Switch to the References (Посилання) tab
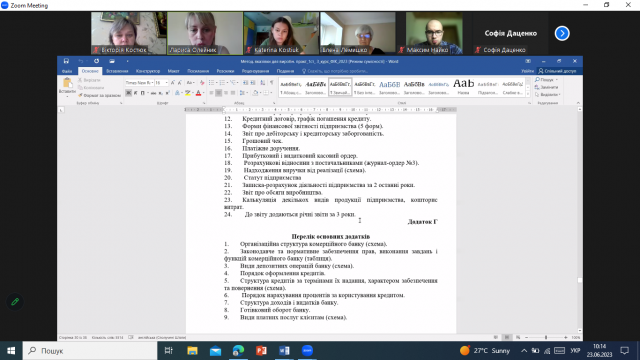This screenshot has width=640, height=360. (198, 71)
